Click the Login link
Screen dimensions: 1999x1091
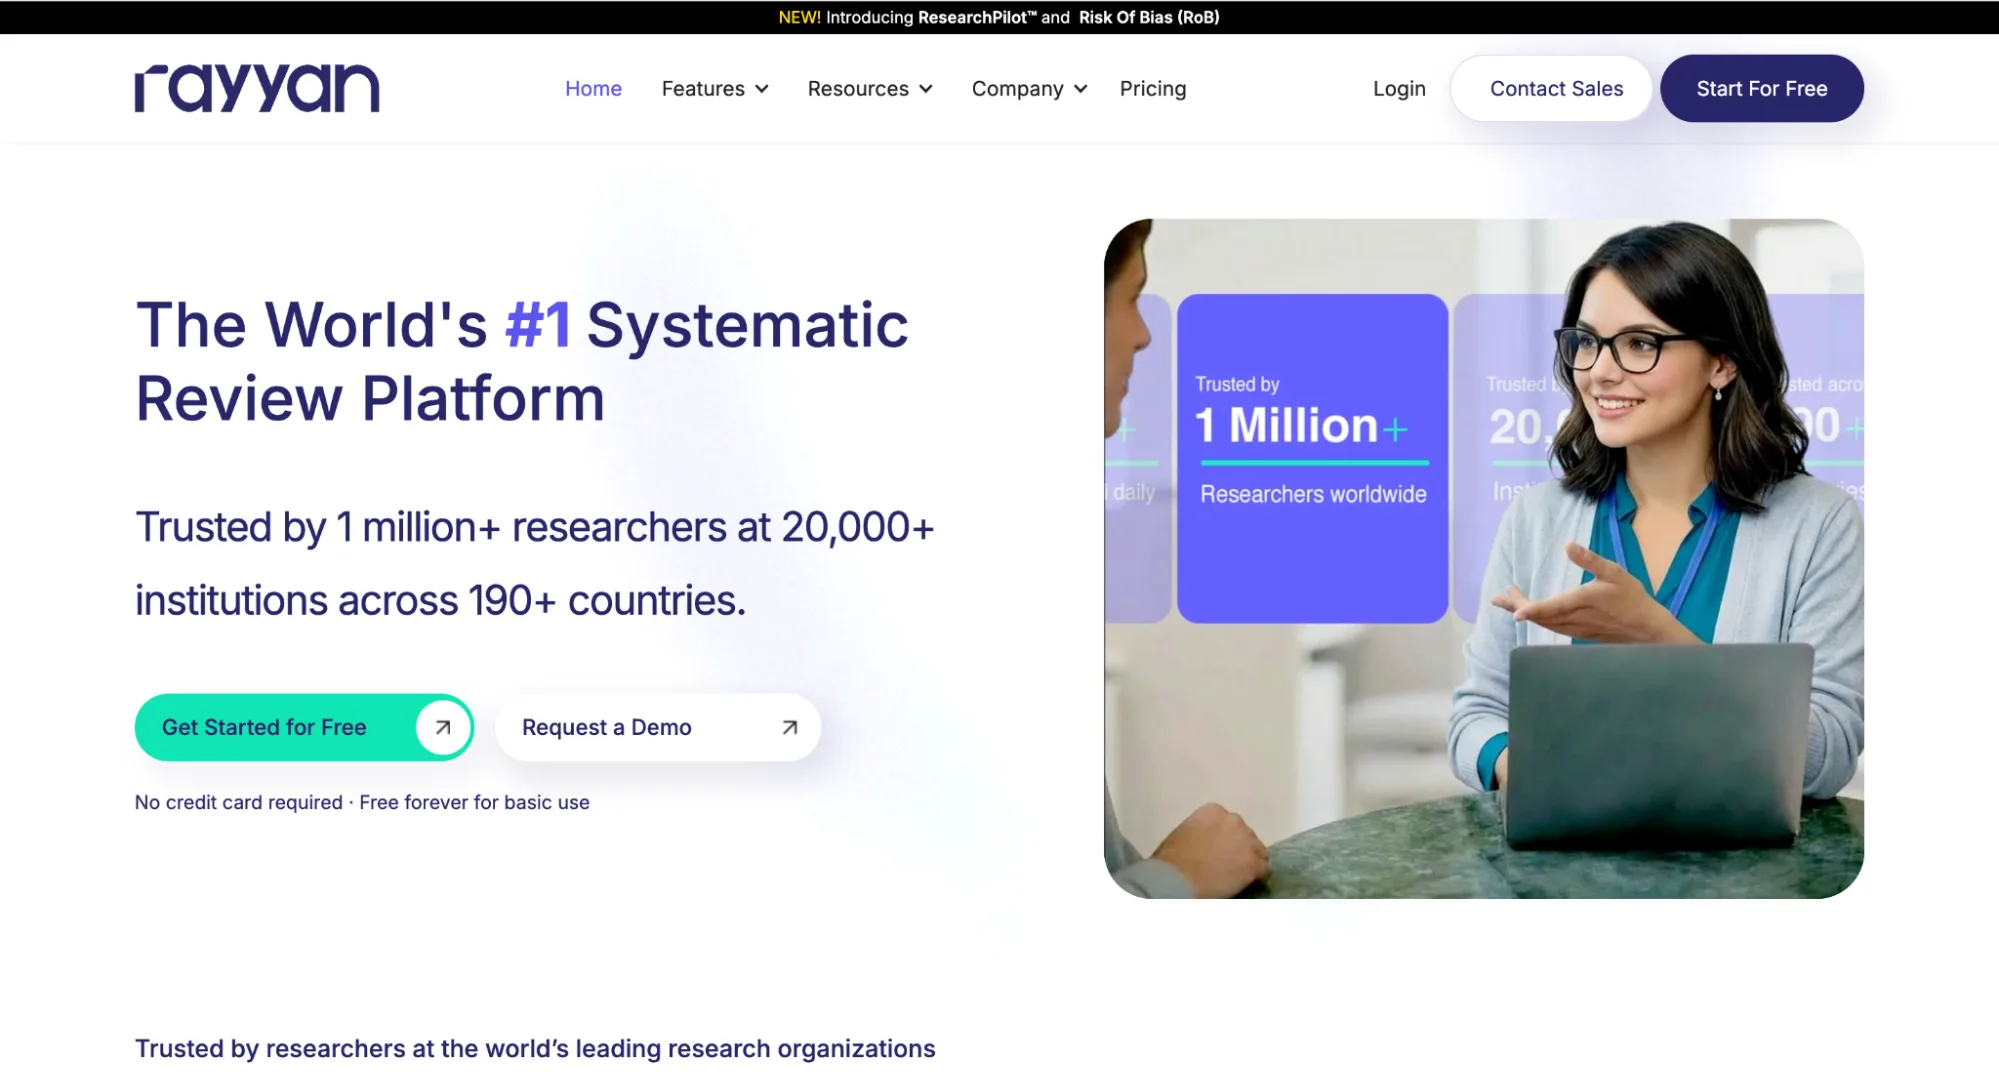(x=1399, y=88)
